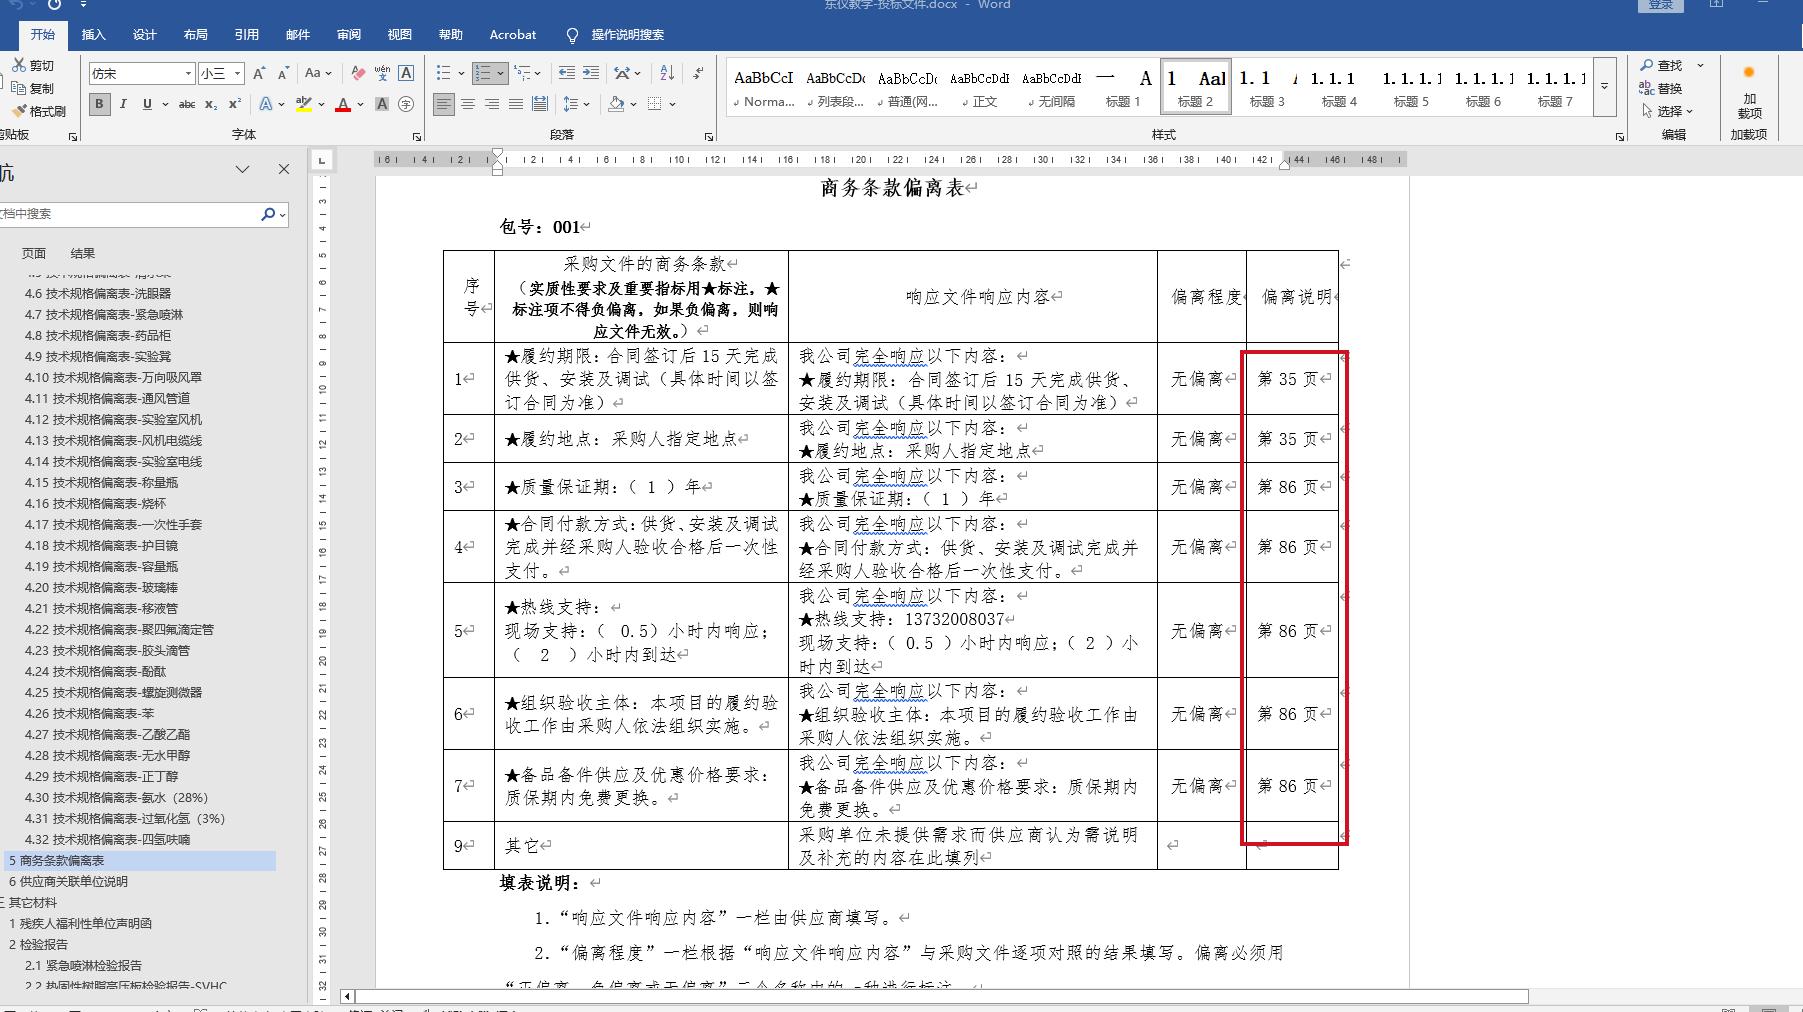Apply the 标题 1 style
This screenshot has width=1803, height=1012.
1123,88
